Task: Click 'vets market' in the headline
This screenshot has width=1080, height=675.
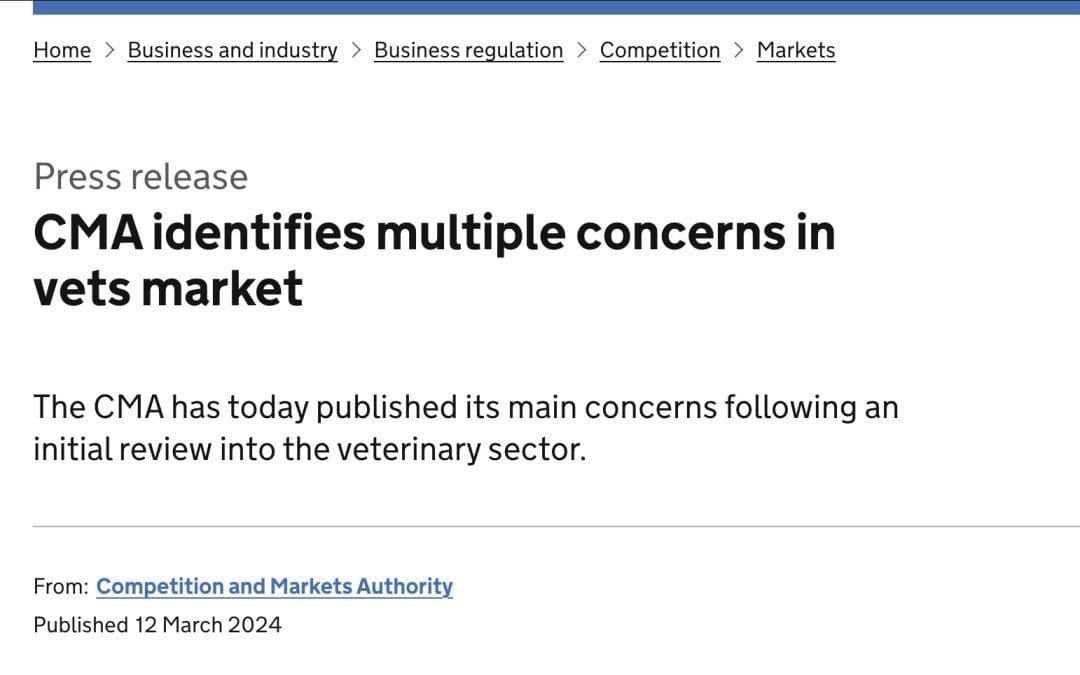Action: [168, 288]
